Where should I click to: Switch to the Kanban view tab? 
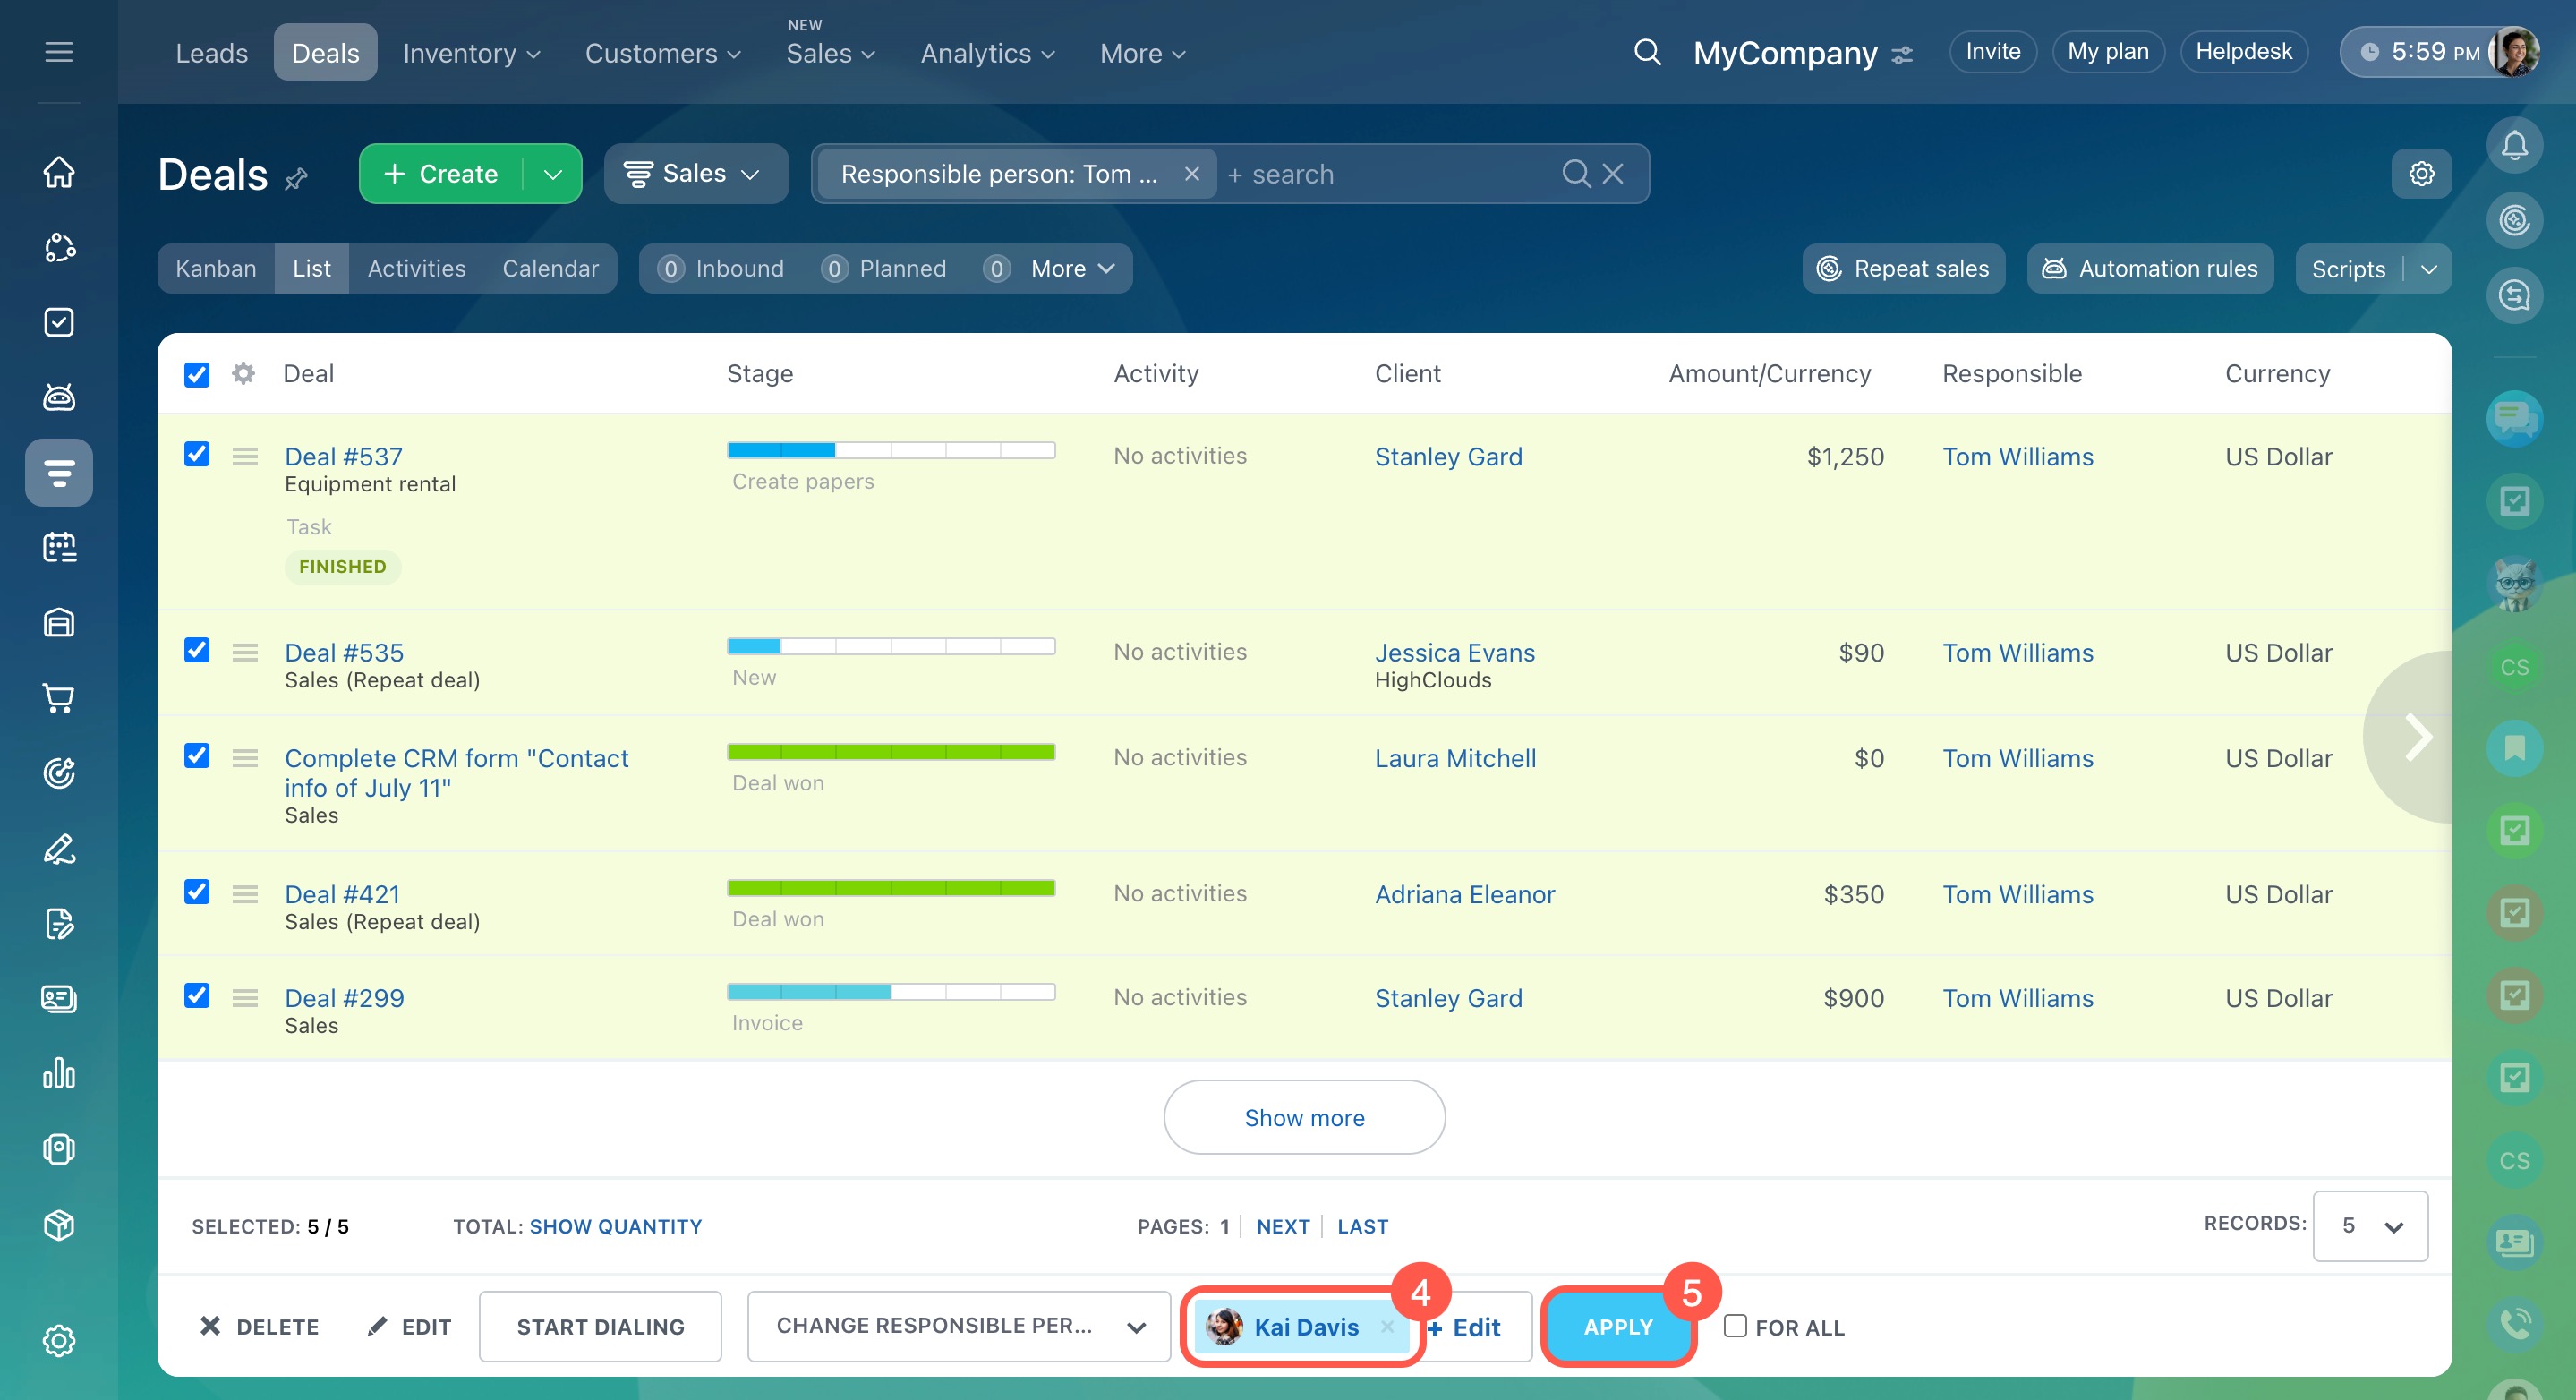click(x=216, y=269)
